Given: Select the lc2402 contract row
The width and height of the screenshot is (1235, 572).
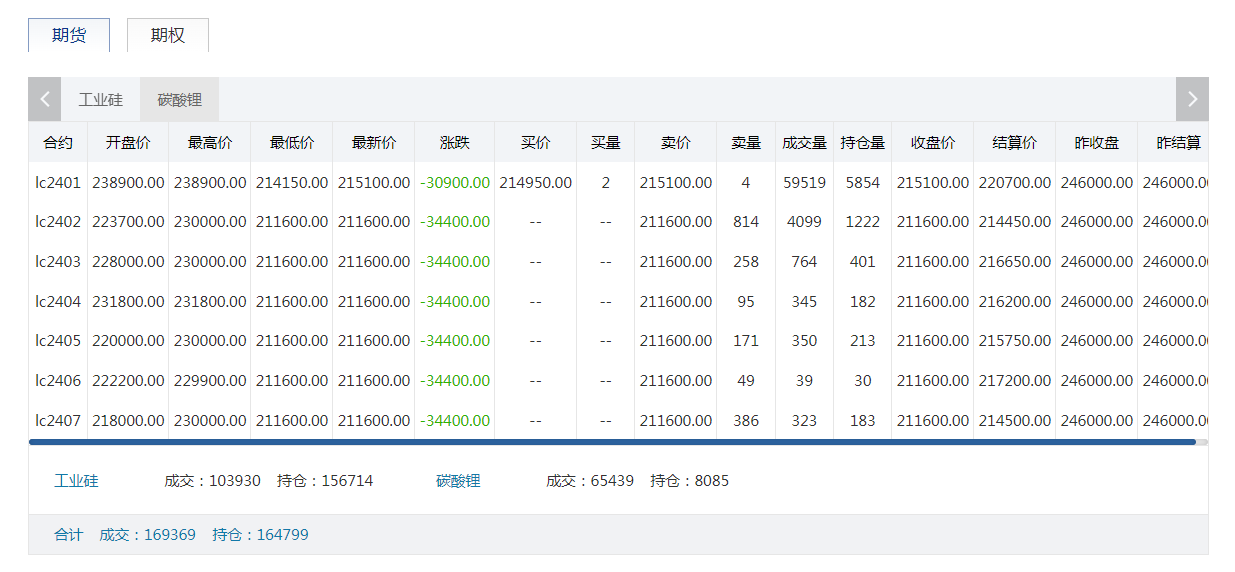Looking at the screenshot, I should click(x=58, y=222).
